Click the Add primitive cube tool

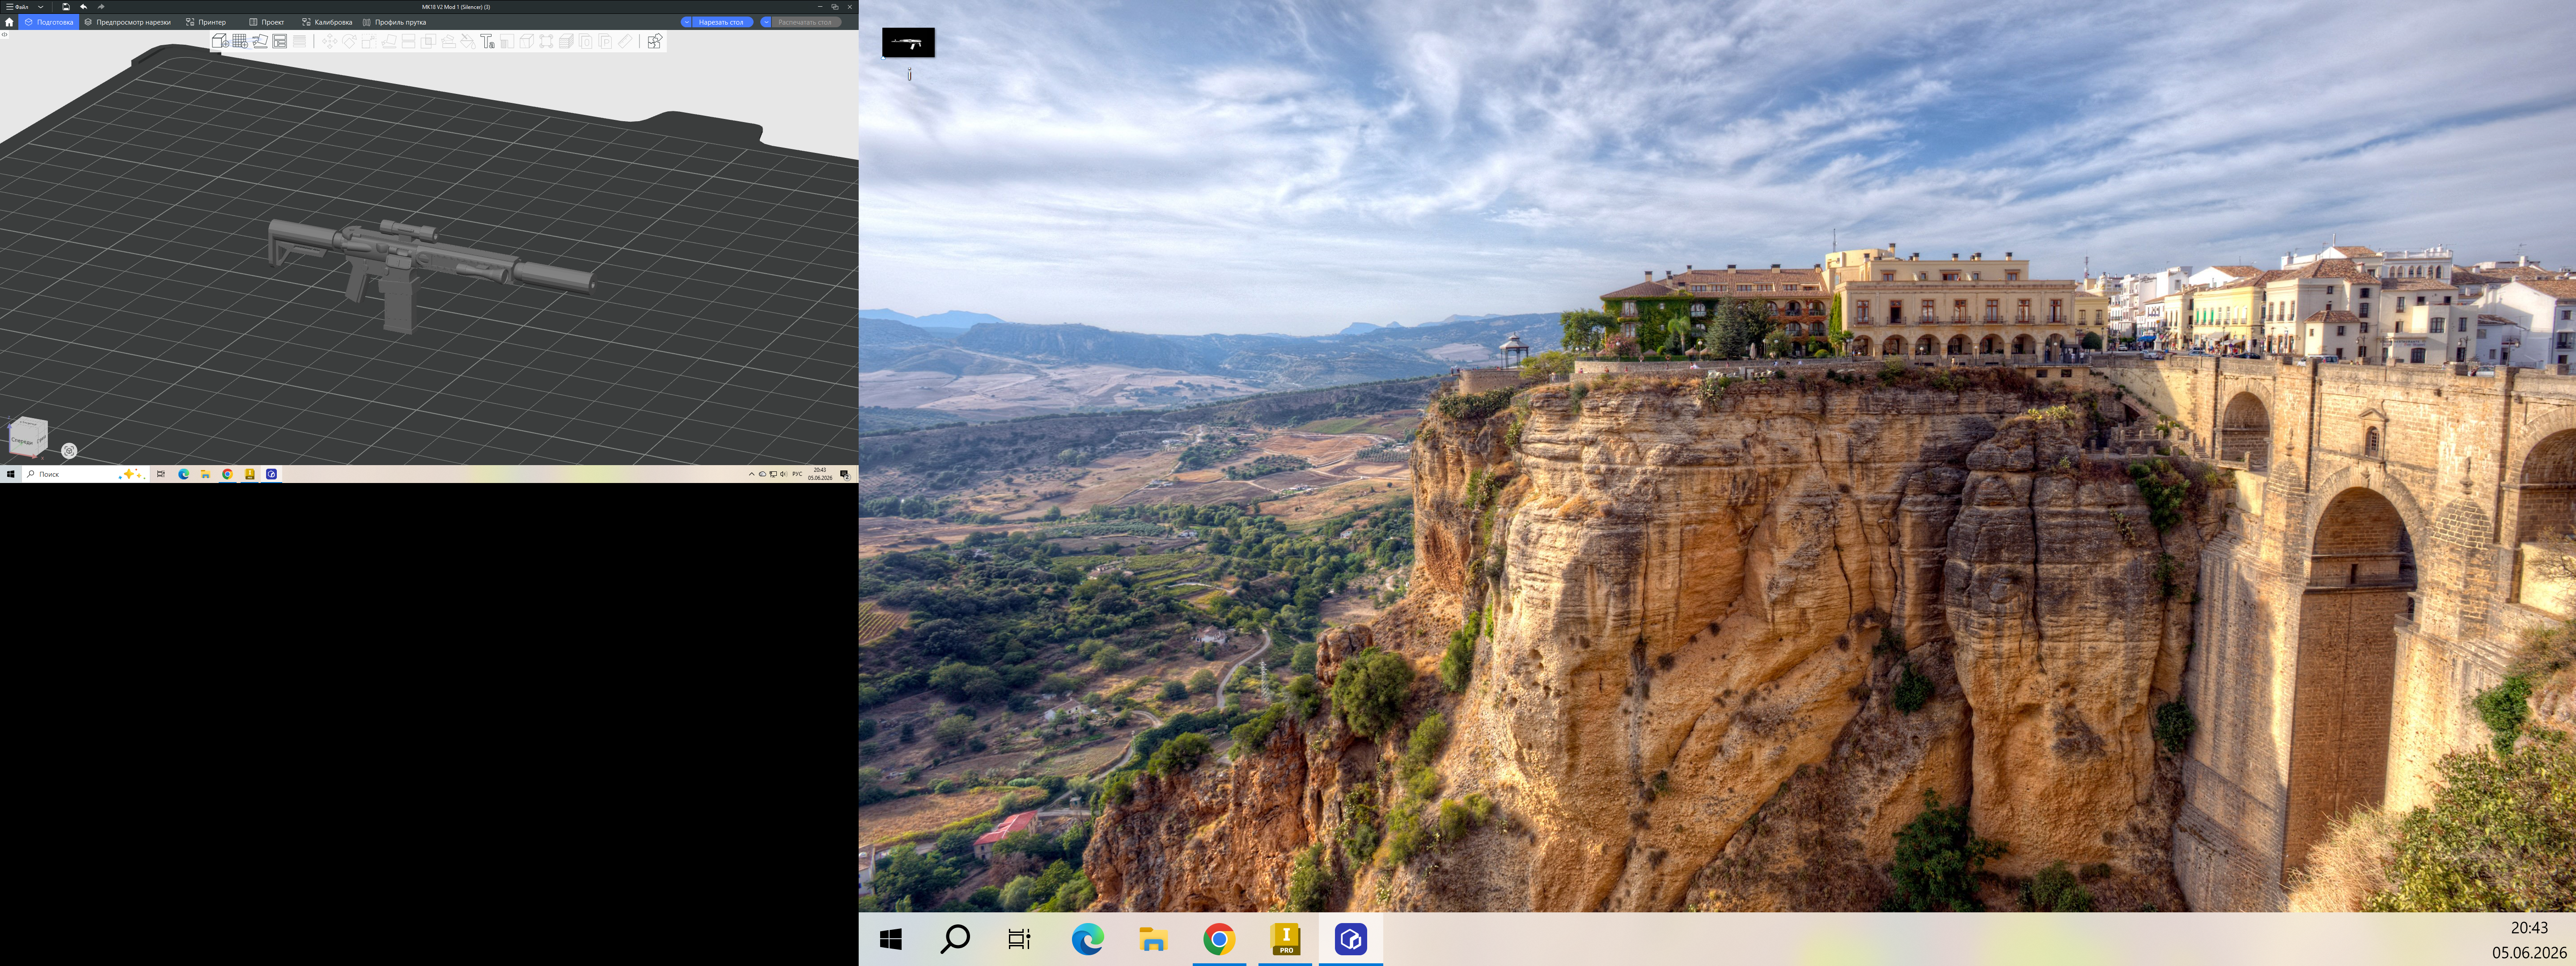[x=220, y=41]
